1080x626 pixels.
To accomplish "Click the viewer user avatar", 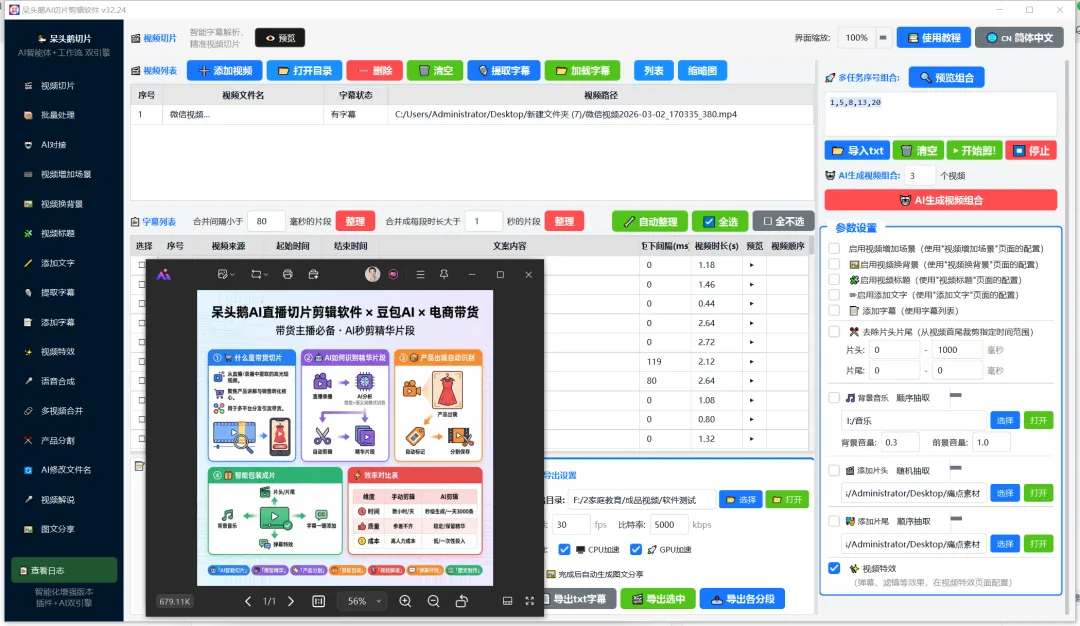I will (x=373, y=274).
